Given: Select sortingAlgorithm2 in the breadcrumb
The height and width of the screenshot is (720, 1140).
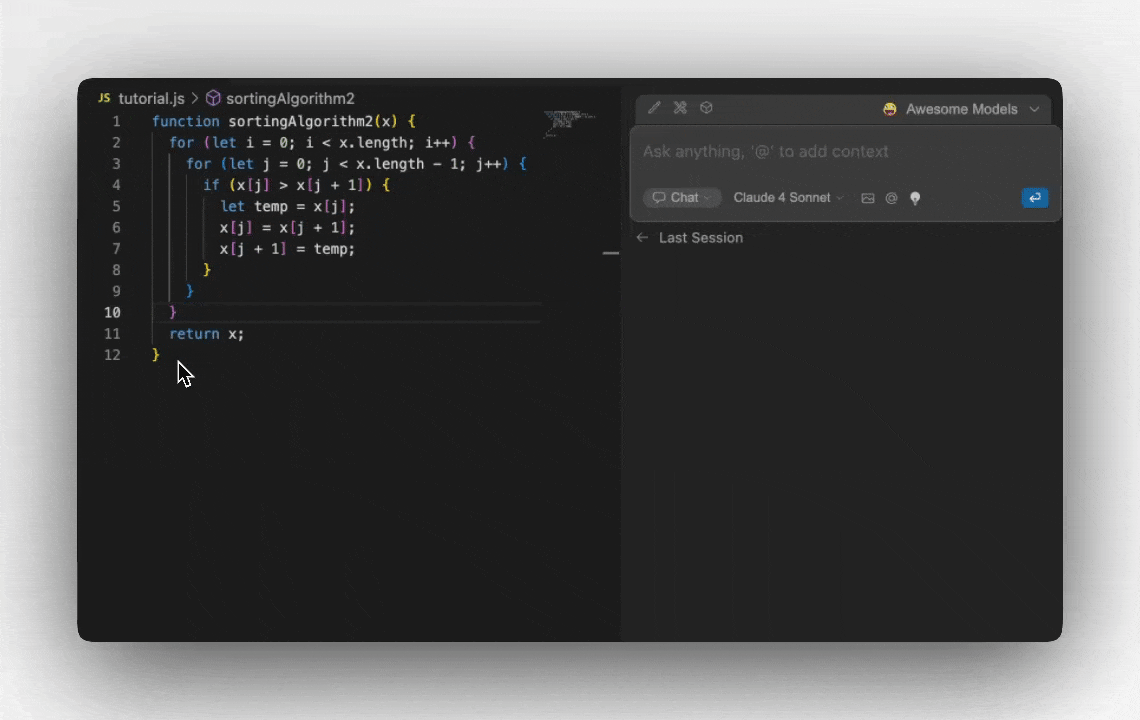Looking at the screenshot, I should pyautogui.click(x=291, y=98).
